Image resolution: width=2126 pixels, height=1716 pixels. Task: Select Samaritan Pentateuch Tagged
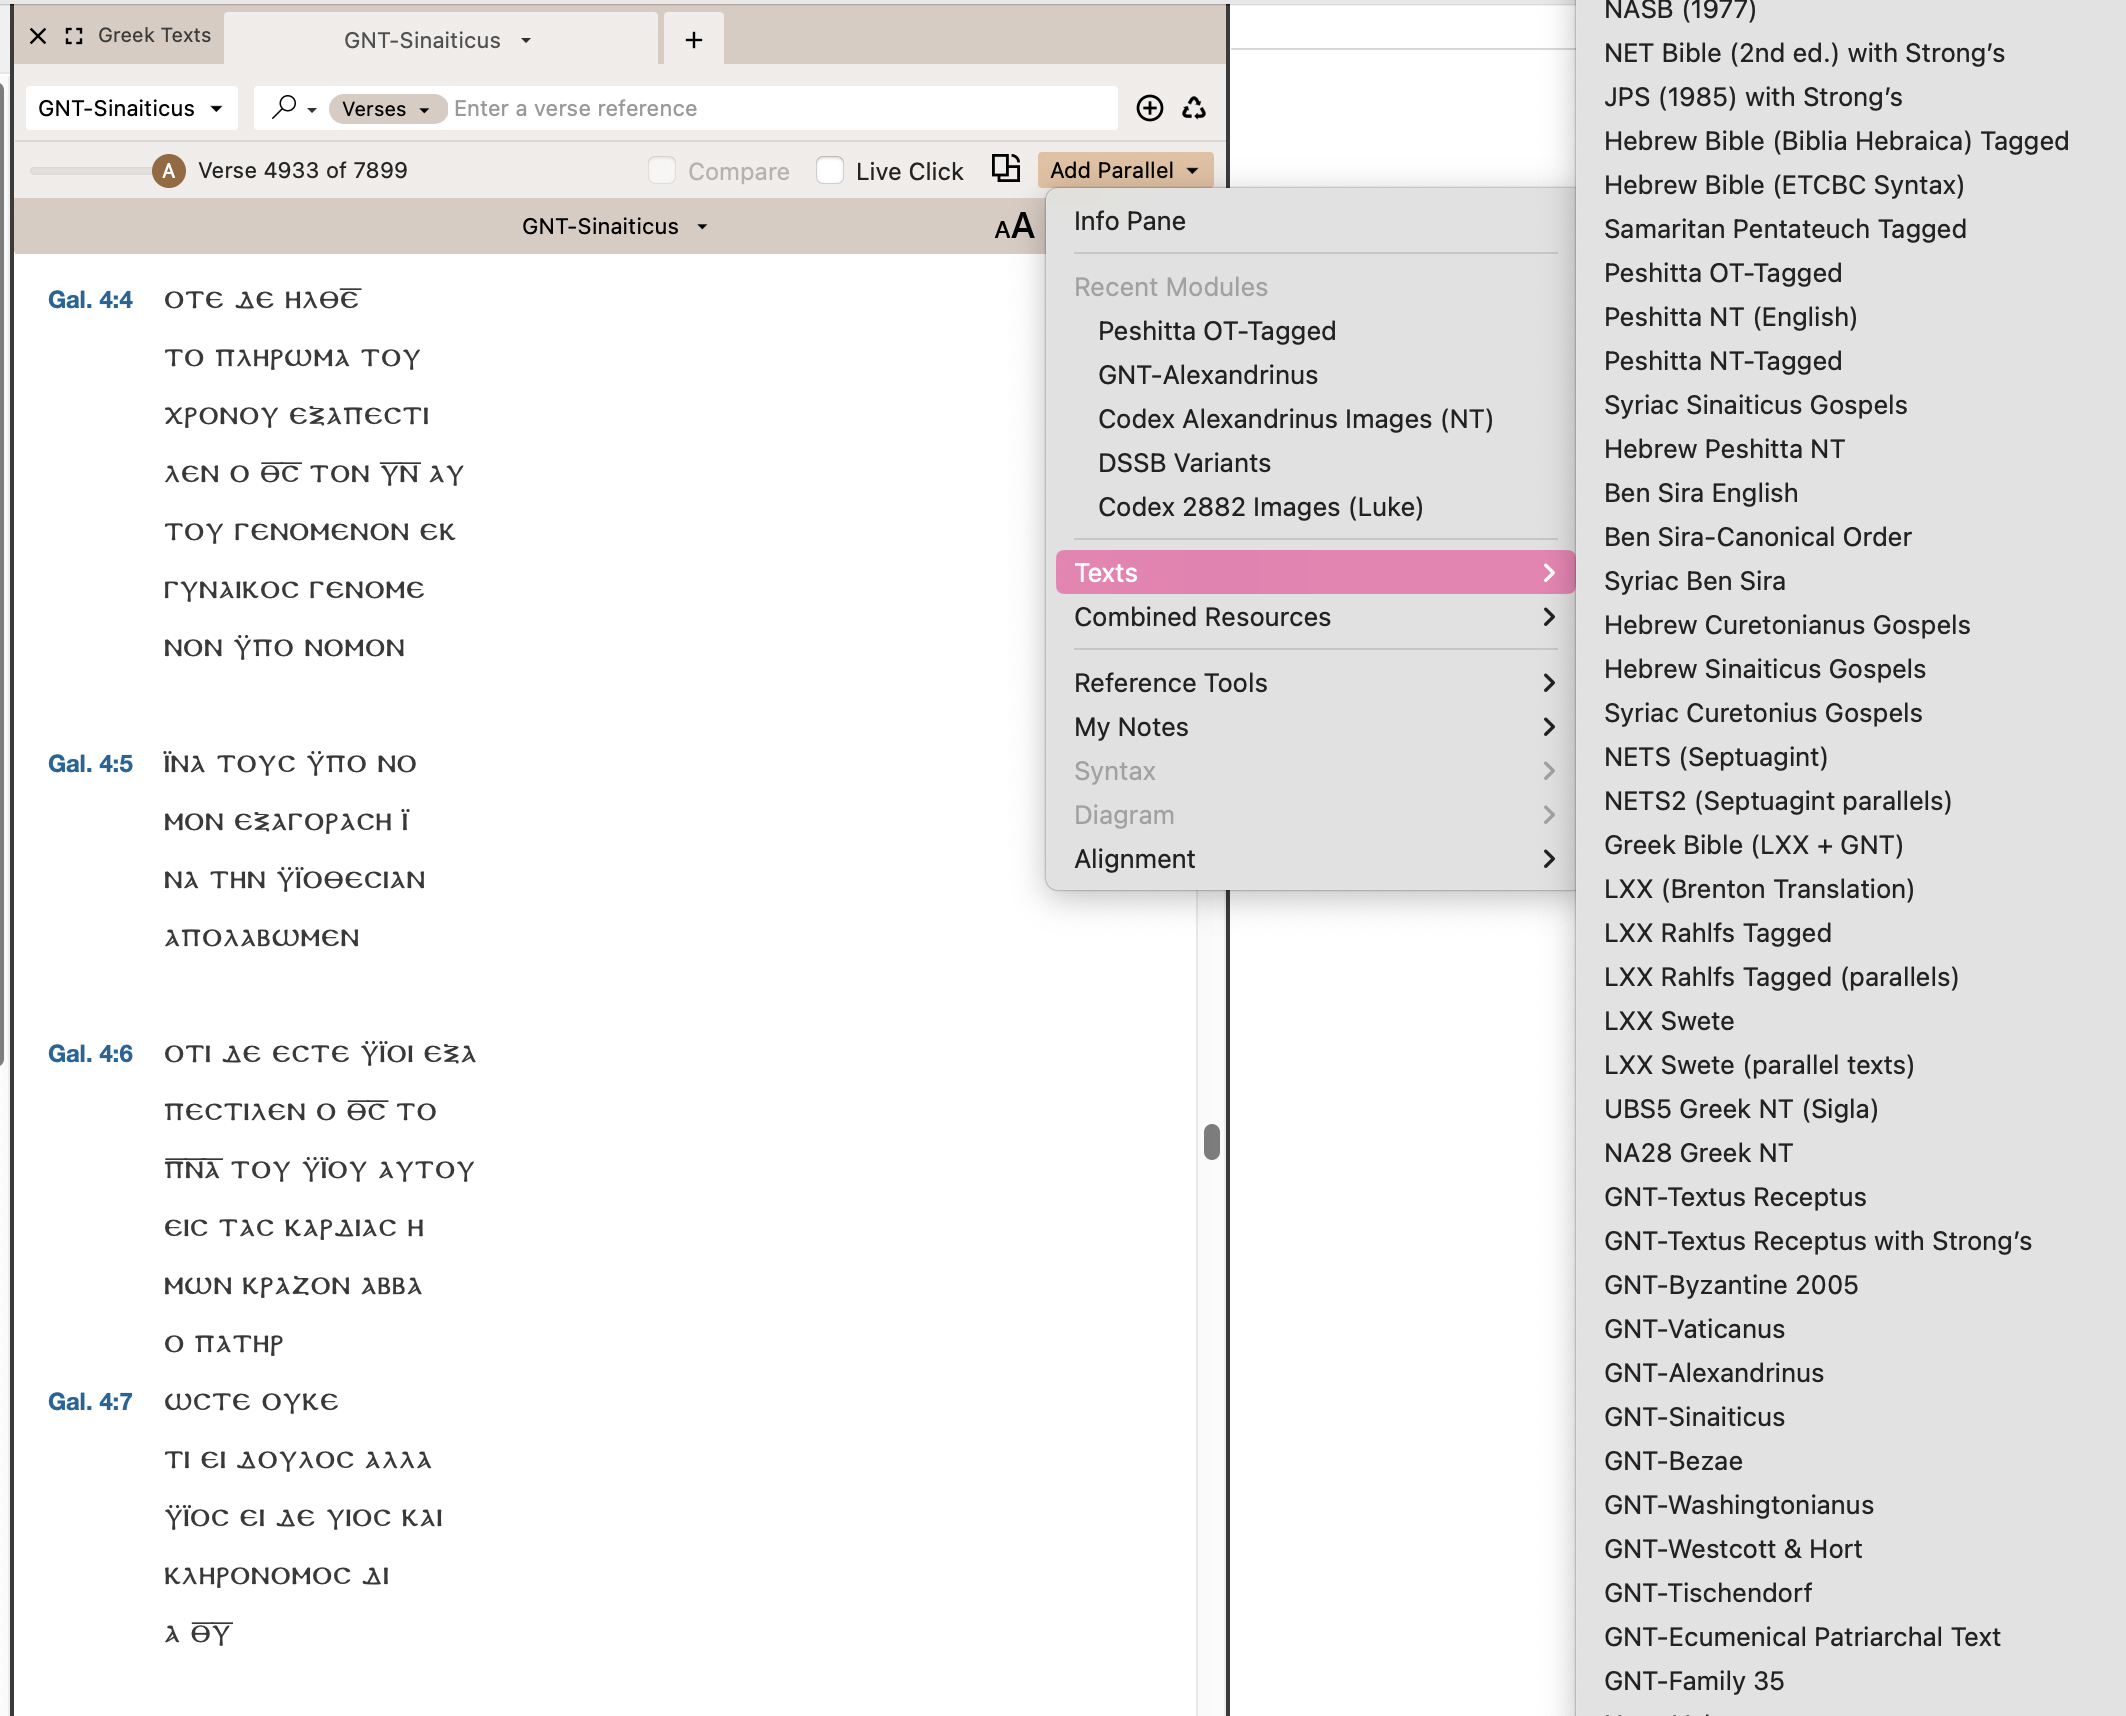[1785, 229]
